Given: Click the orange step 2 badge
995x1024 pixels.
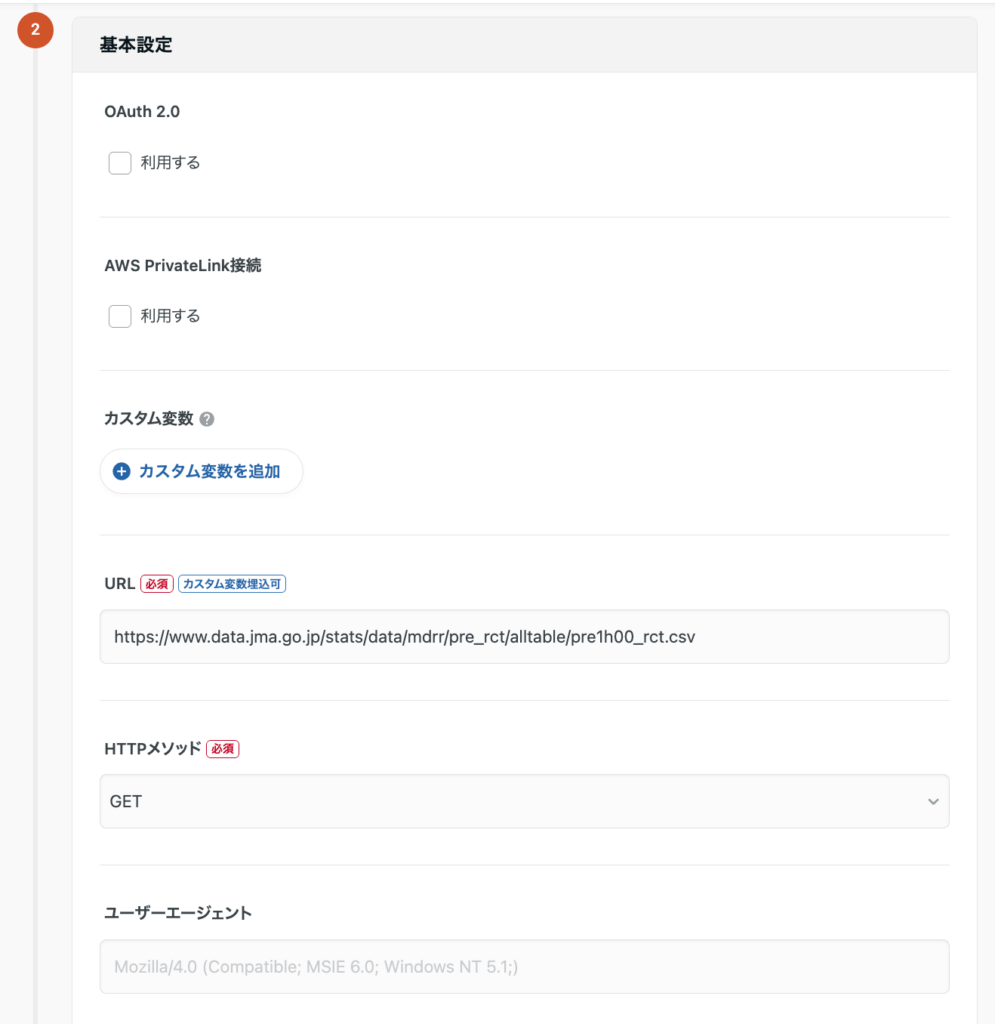Looking at the screenshot, I should 35,30.
